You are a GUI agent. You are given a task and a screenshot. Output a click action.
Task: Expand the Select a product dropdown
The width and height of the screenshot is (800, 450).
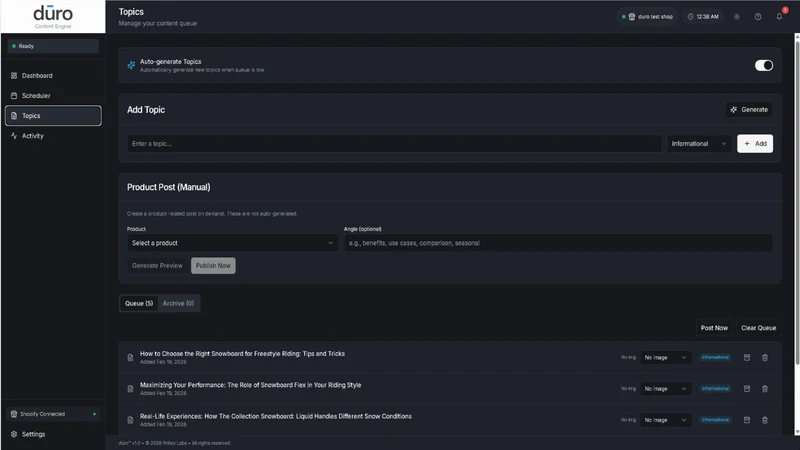pos(232,243)
